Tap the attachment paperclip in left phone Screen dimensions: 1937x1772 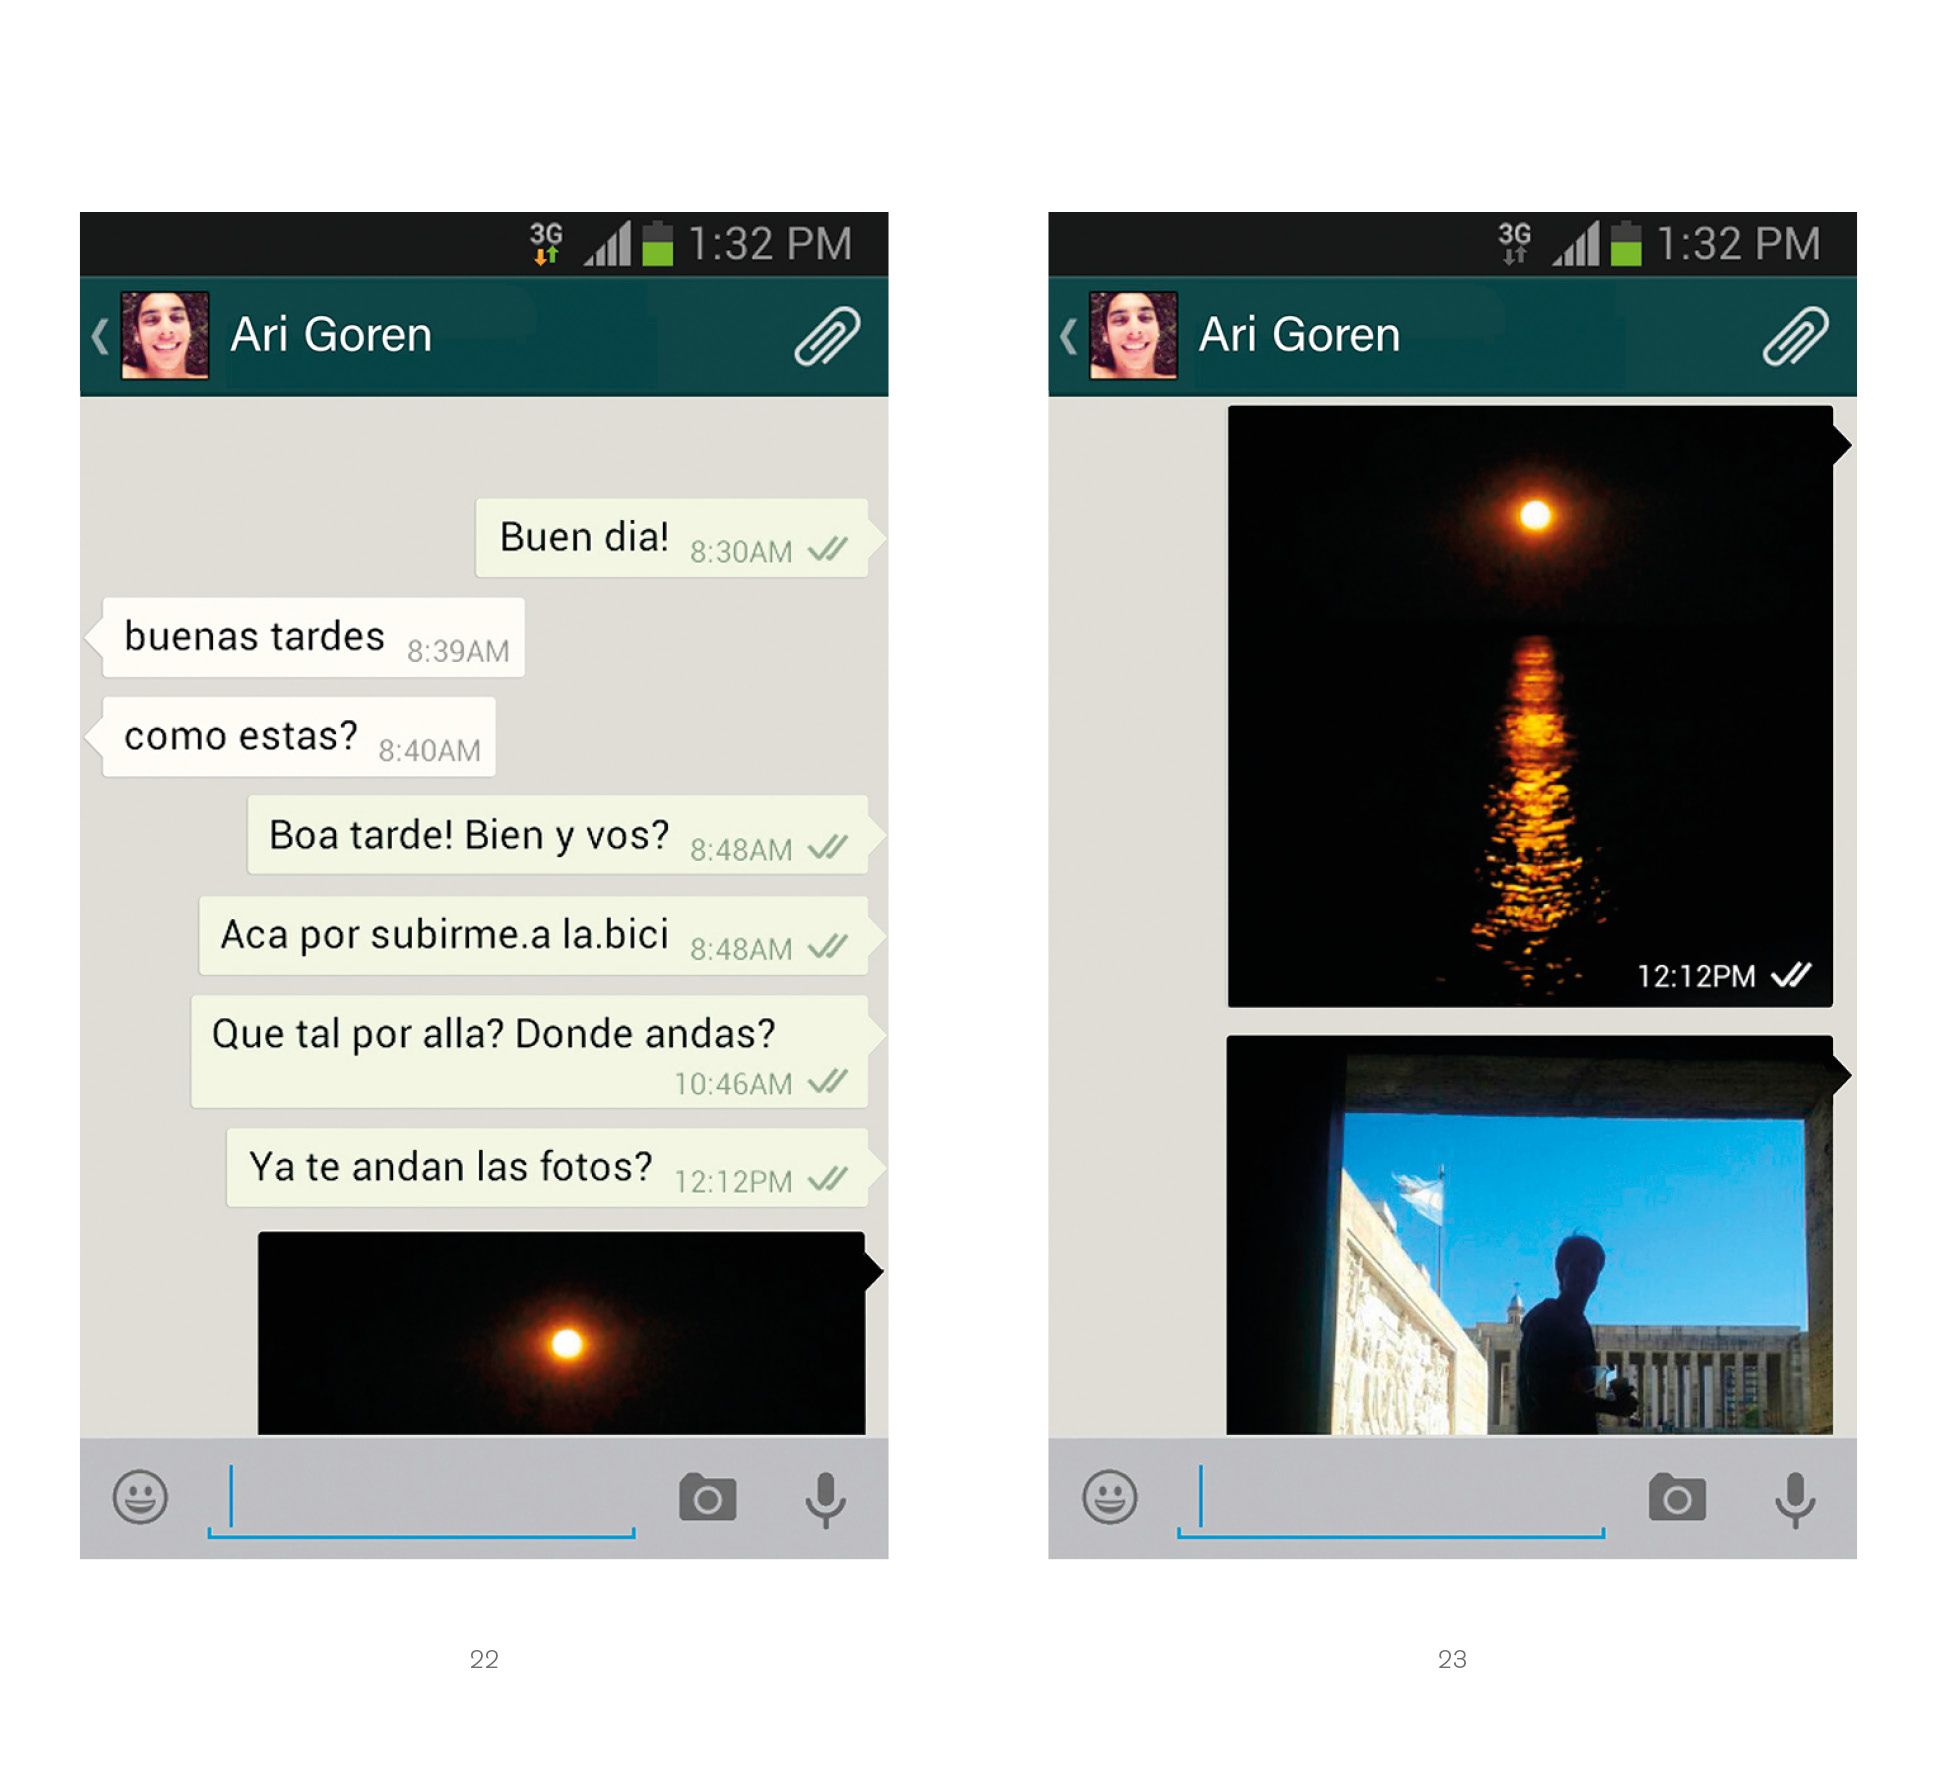(x=826, y=336)
